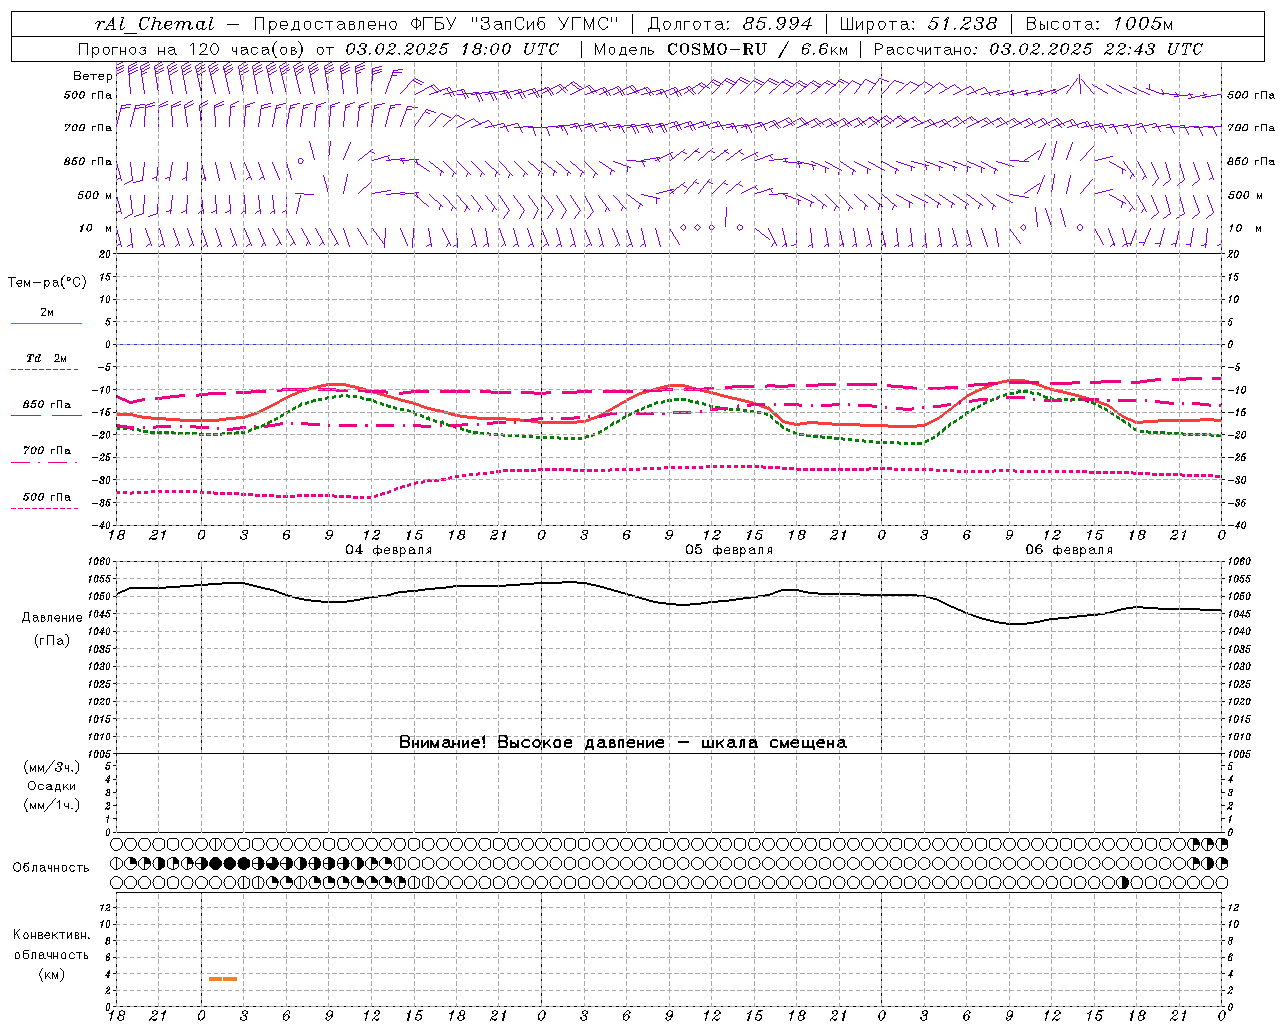Click the Давление pressure chart label
Viewport: 1280px width, 1024px height.
click(x=52, y=618)
